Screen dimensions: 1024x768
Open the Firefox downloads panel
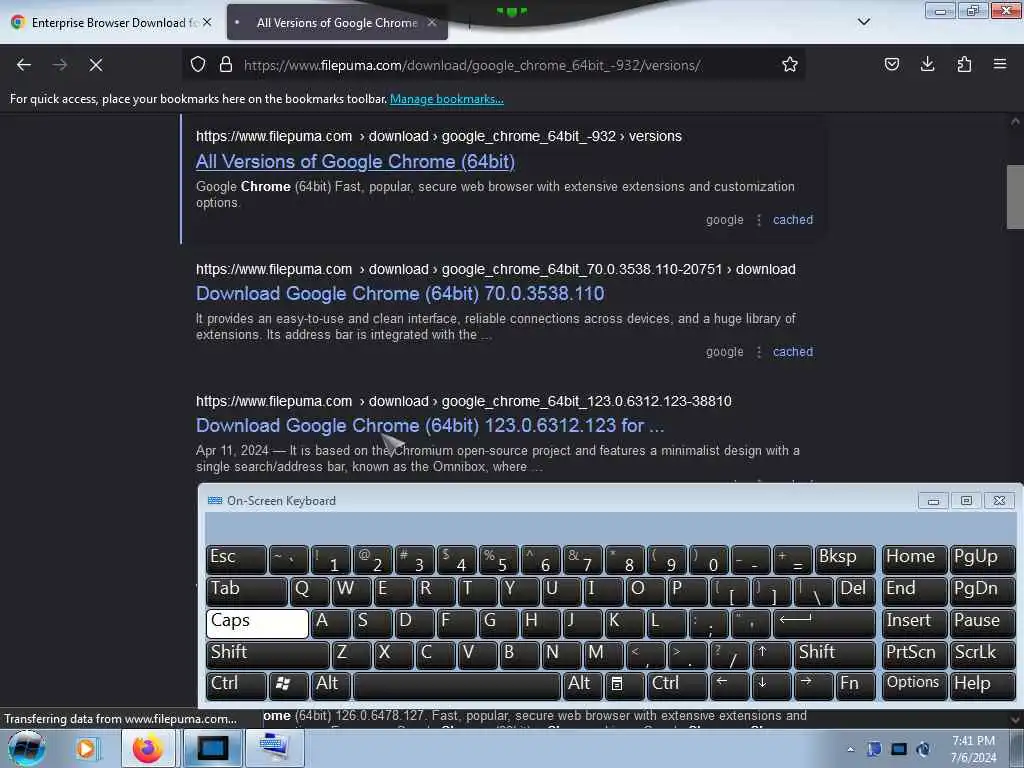point(927,65)
